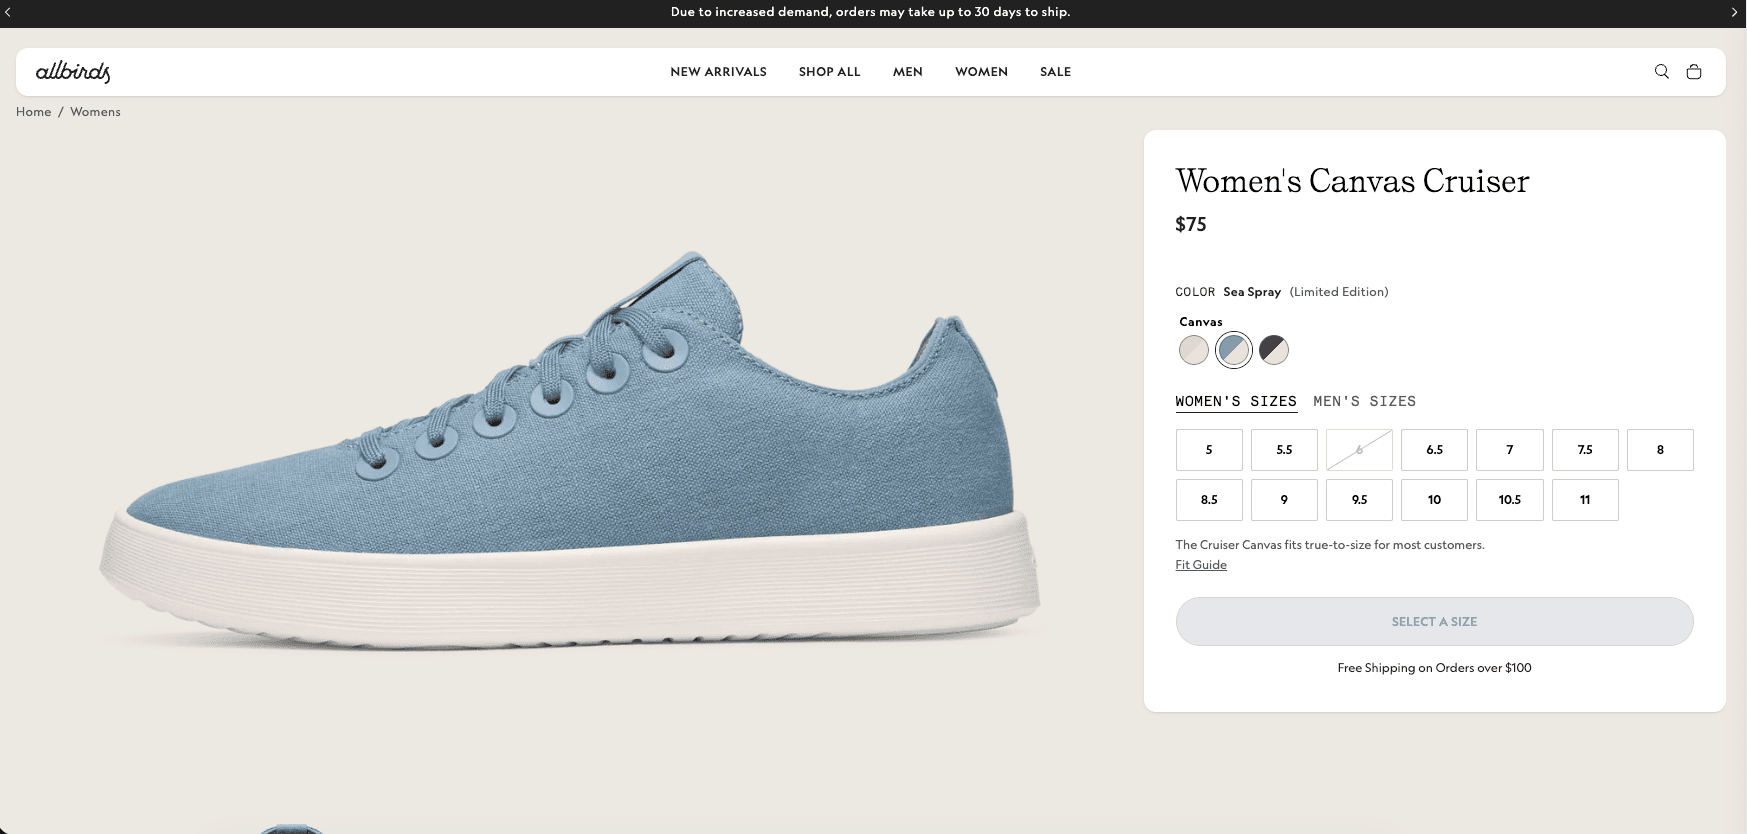Select size 5
The height and width of the screenshot is (834, 1747).
click(1209, 450)
